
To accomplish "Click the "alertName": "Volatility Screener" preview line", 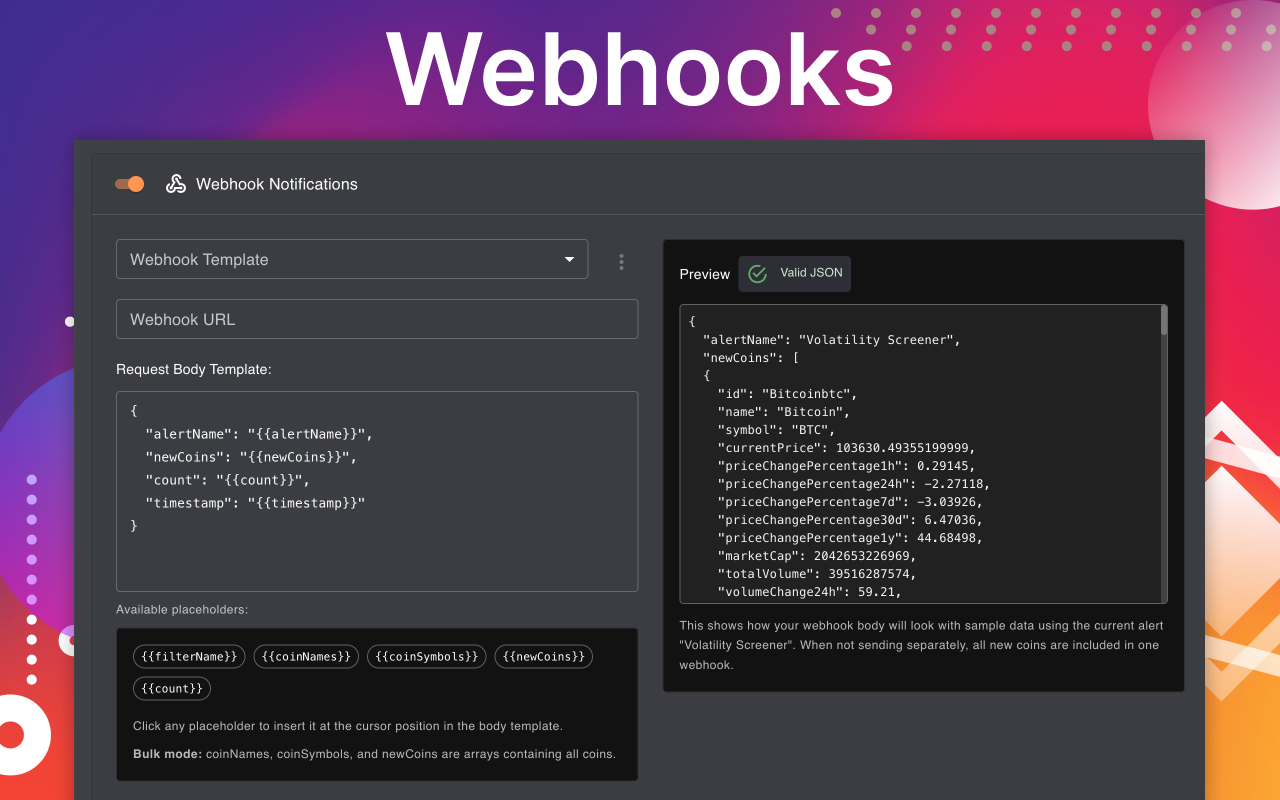I will coord(832,340).
